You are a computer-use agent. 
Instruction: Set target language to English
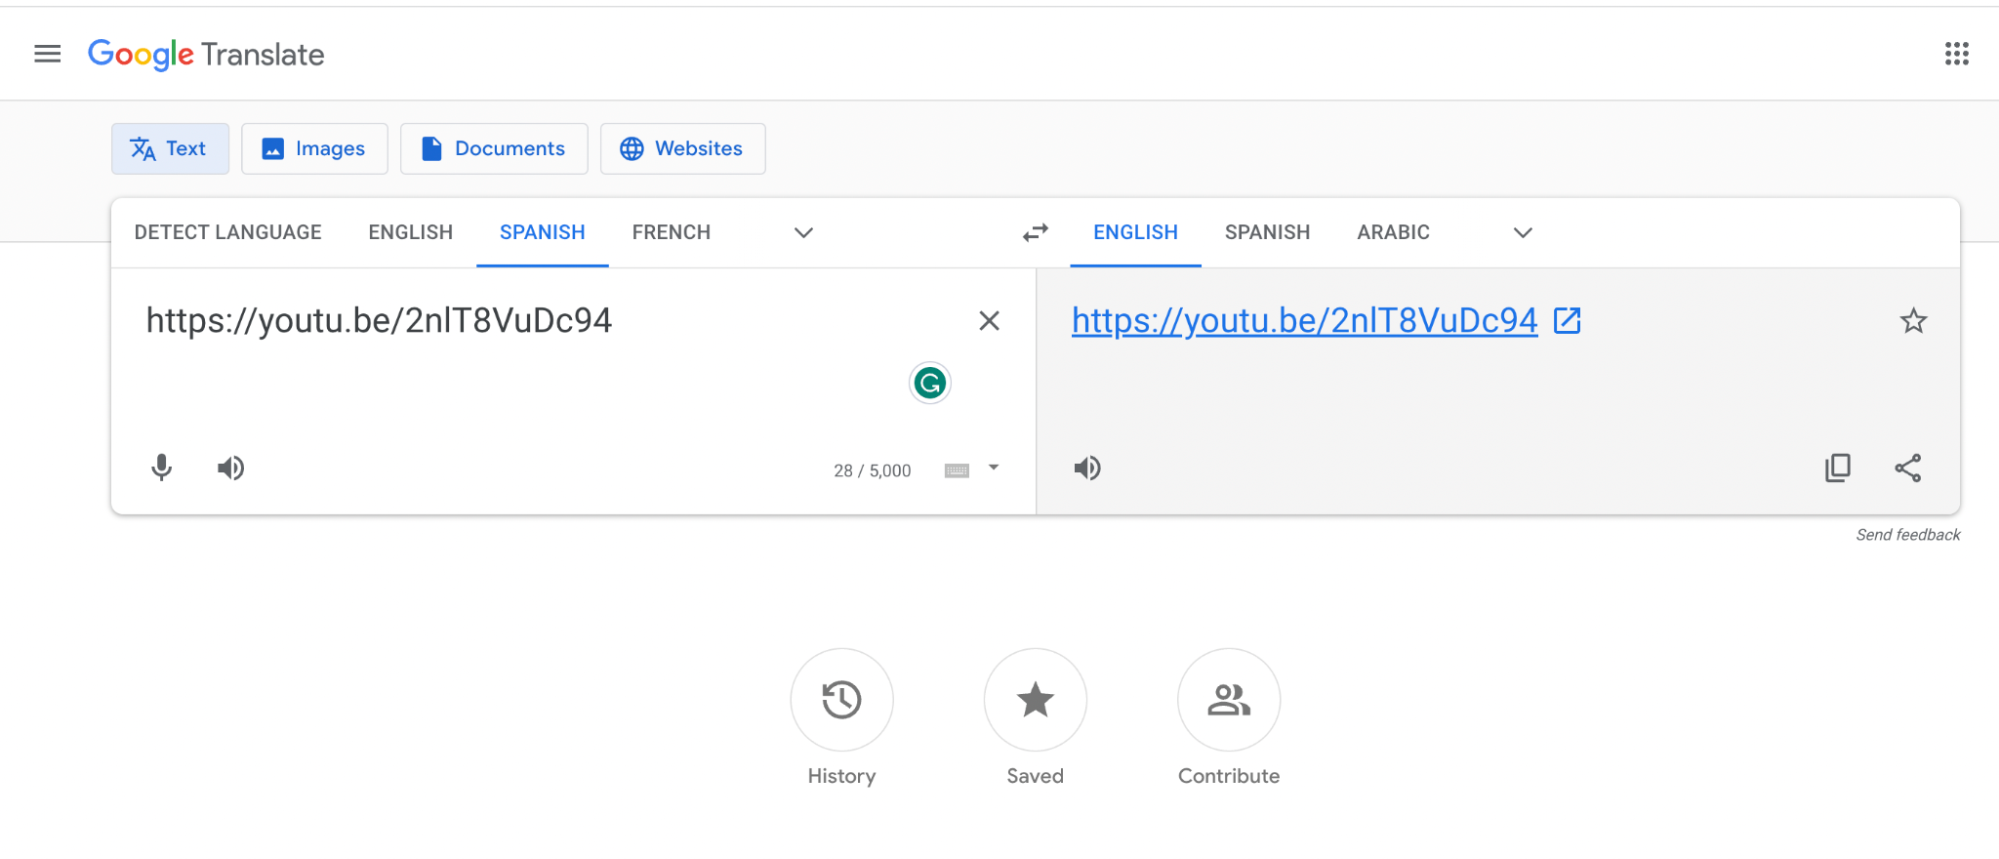coord(1135,232)
